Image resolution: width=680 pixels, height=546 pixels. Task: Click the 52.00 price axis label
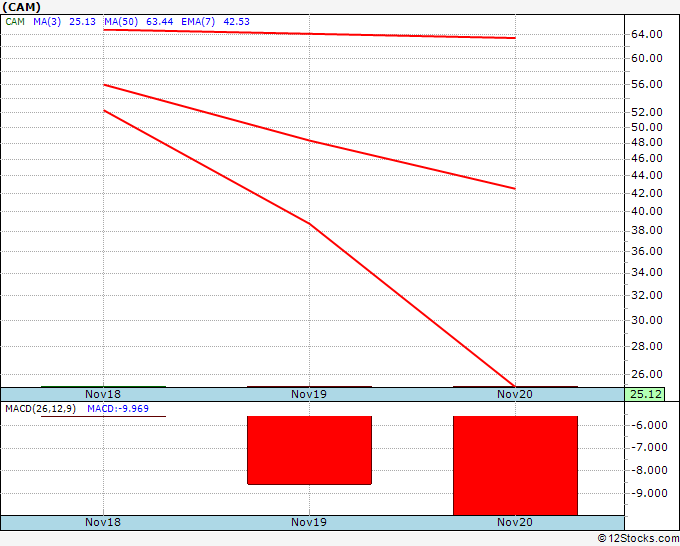coord(647,112)
